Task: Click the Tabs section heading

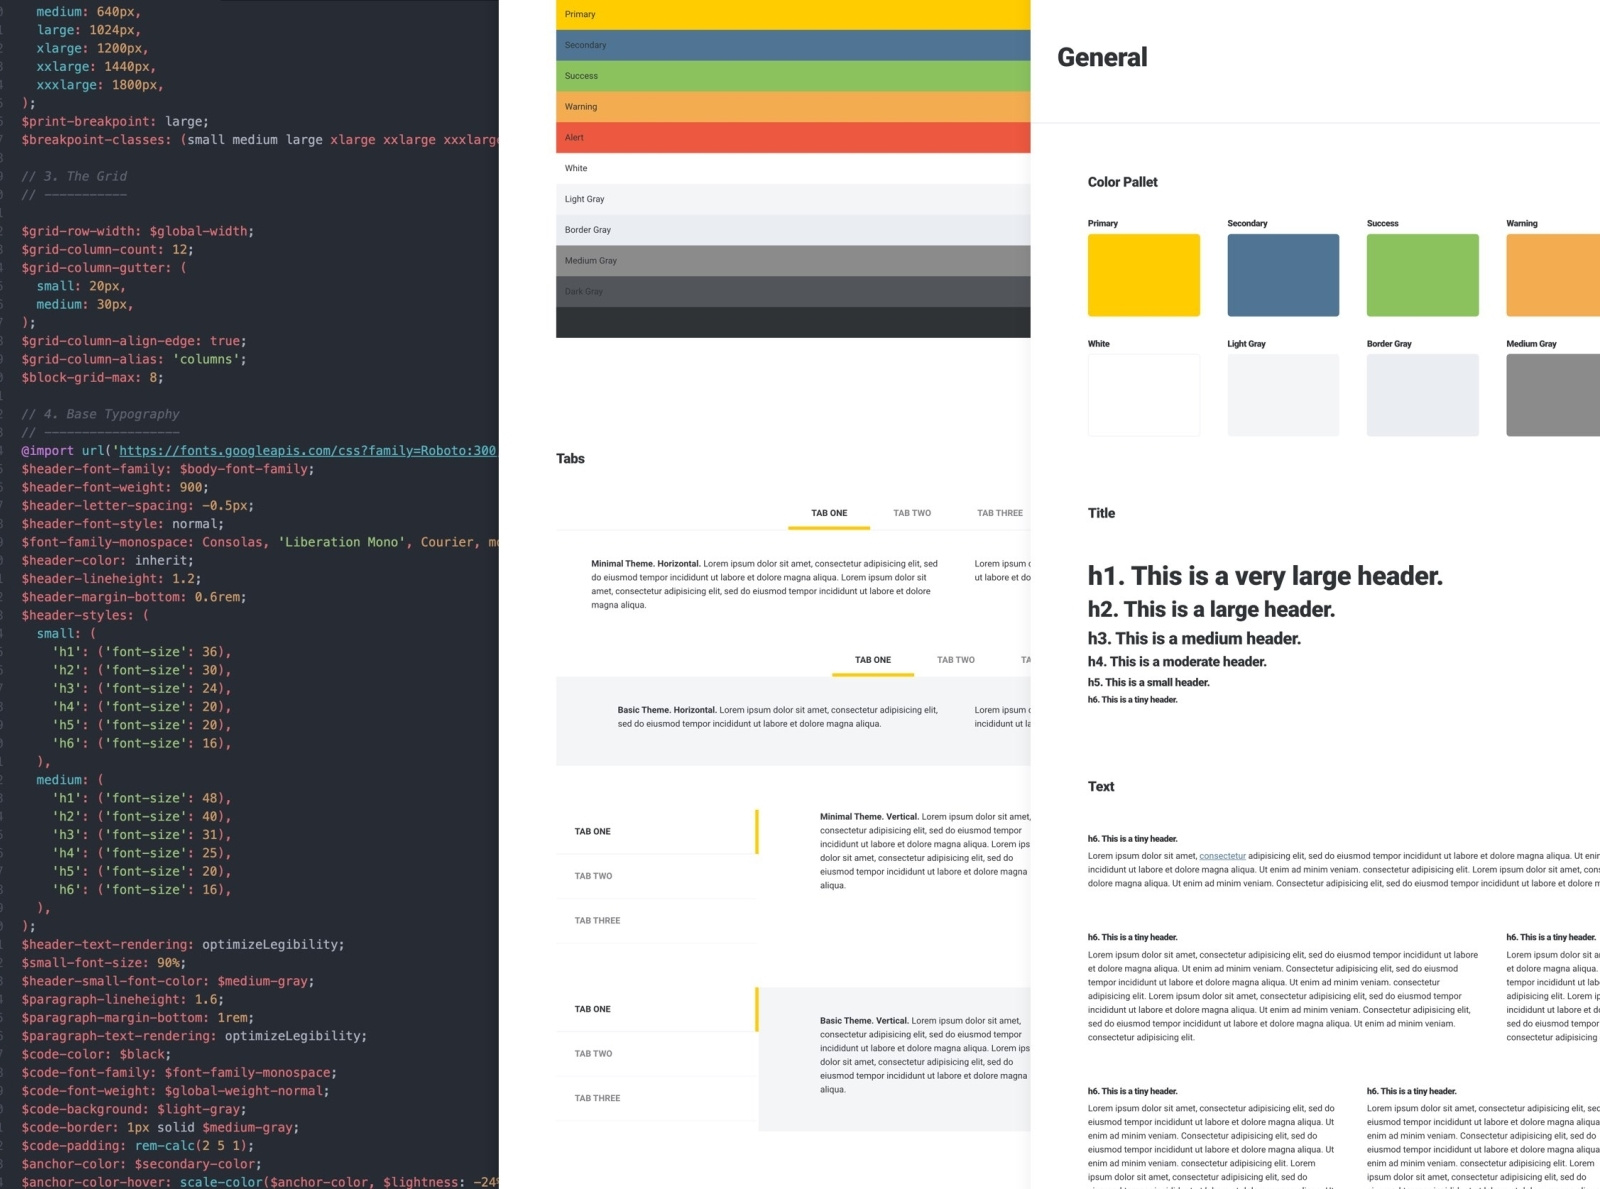Action: pos(570,458)
